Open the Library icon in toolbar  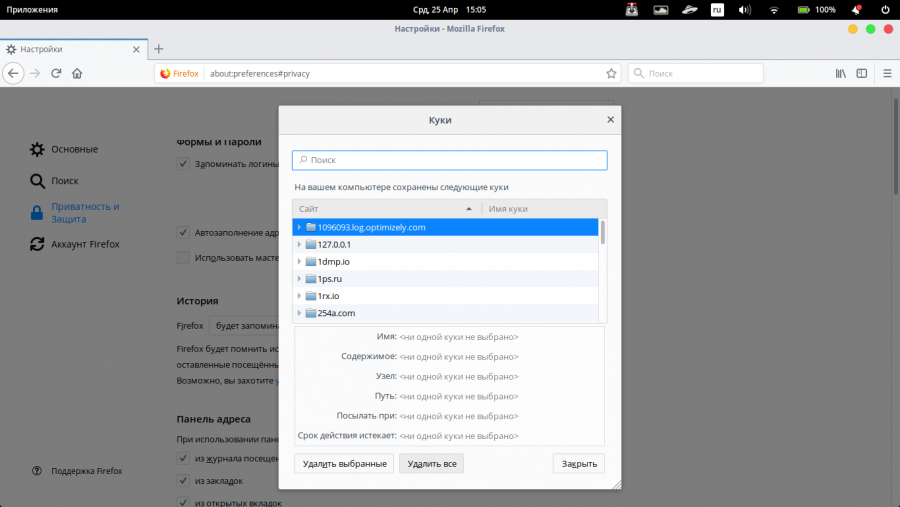pyautogui.click(x=841, y=73)
